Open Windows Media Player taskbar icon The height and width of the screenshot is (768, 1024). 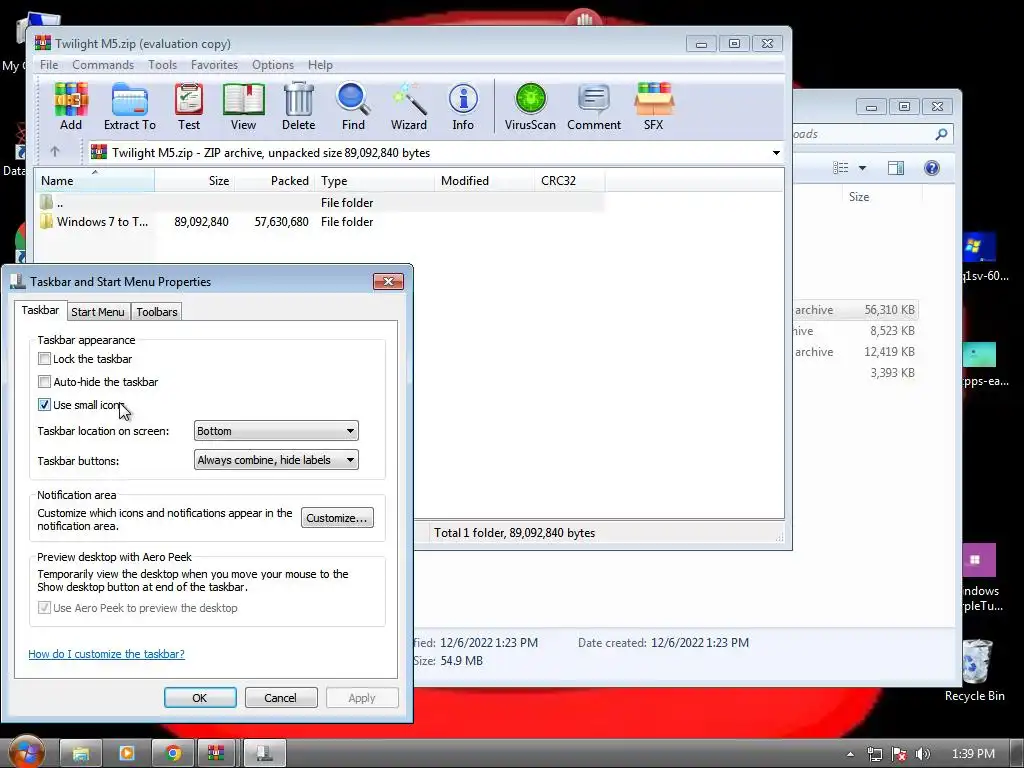pos(127,754)
